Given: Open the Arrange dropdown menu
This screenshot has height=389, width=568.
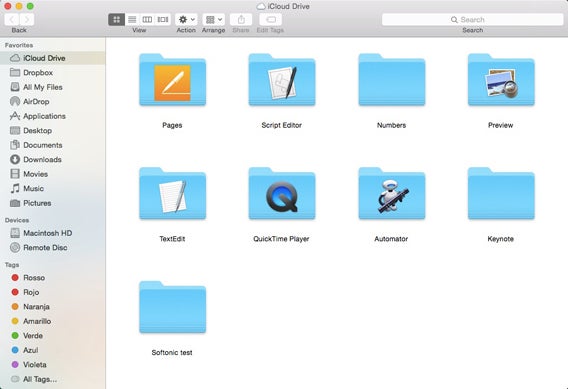Looking at the screenshot, I should point(214,20).
